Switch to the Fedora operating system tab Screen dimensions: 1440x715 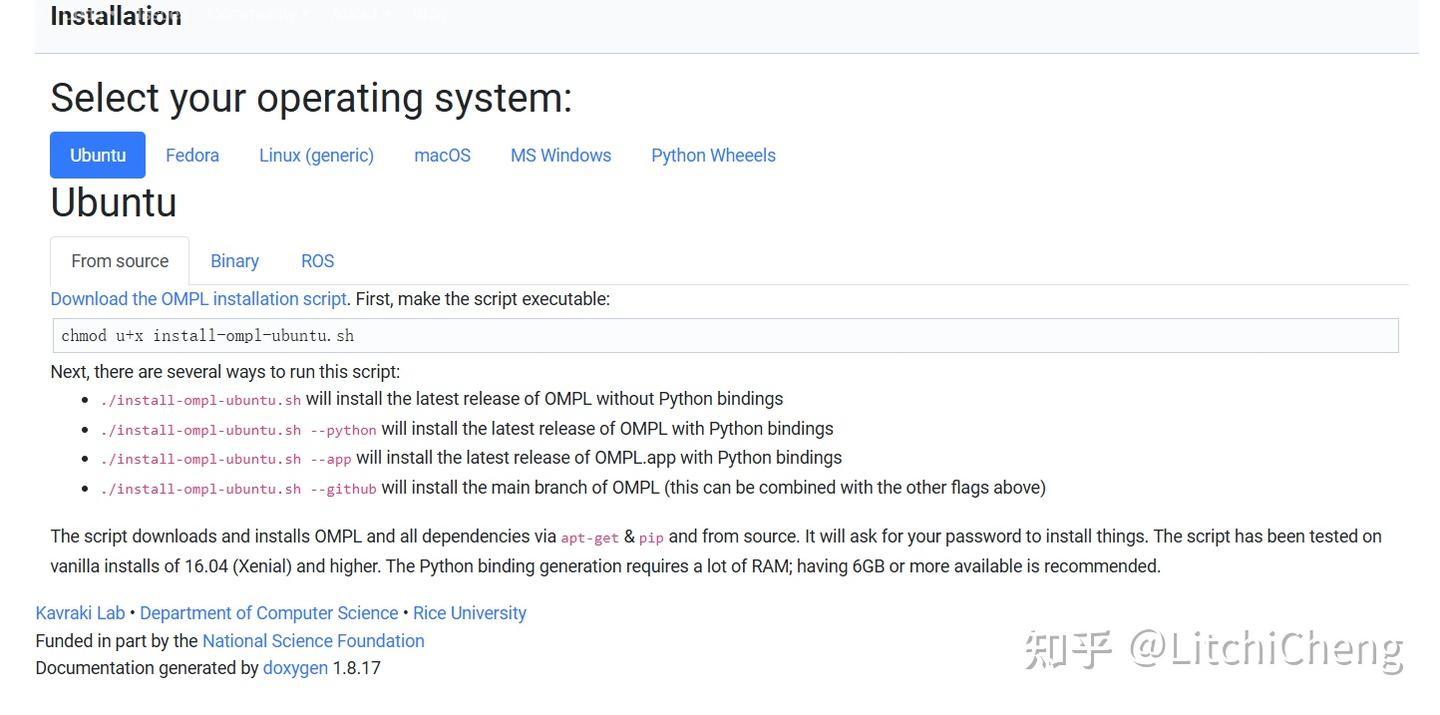[192, 155]
